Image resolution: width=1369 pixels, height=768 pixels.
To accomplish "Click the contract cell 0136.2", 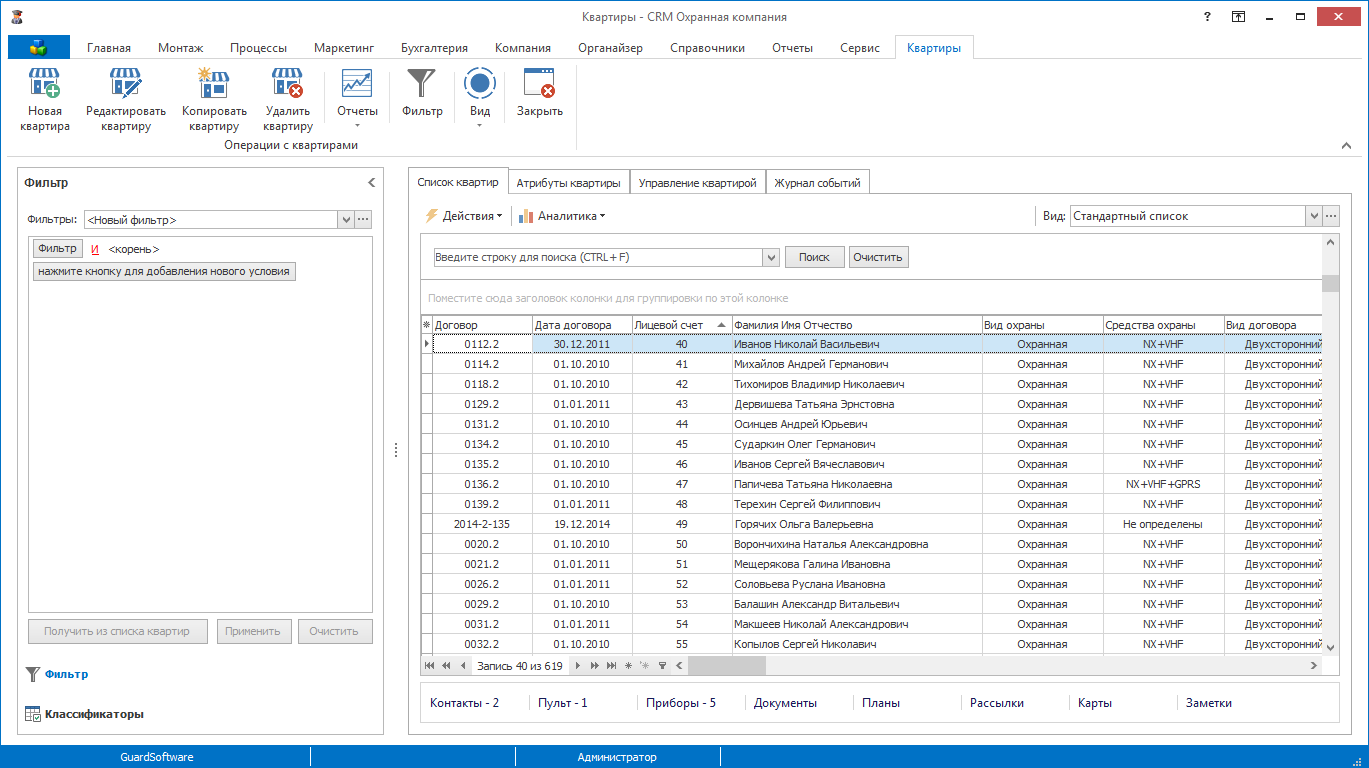I will point(481,484).
